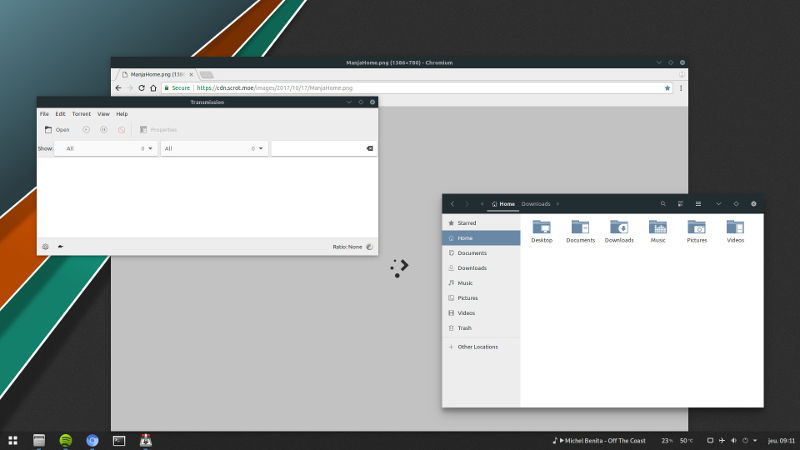Click the Chromium address bar URL
Image resolution: width=800 pixels, height=450 pixels.
(274, 88)
